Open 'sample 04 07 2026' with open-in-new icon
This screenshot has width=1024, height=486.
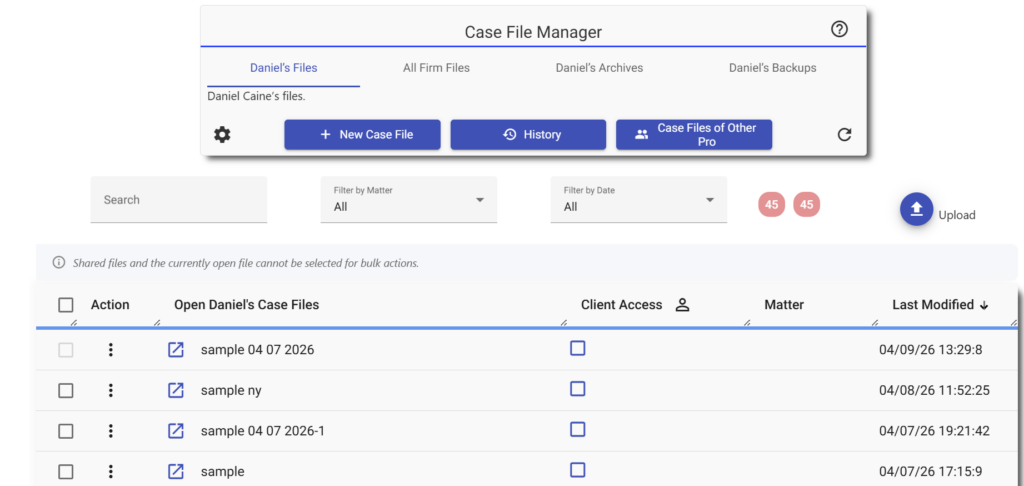coord(176,350)
